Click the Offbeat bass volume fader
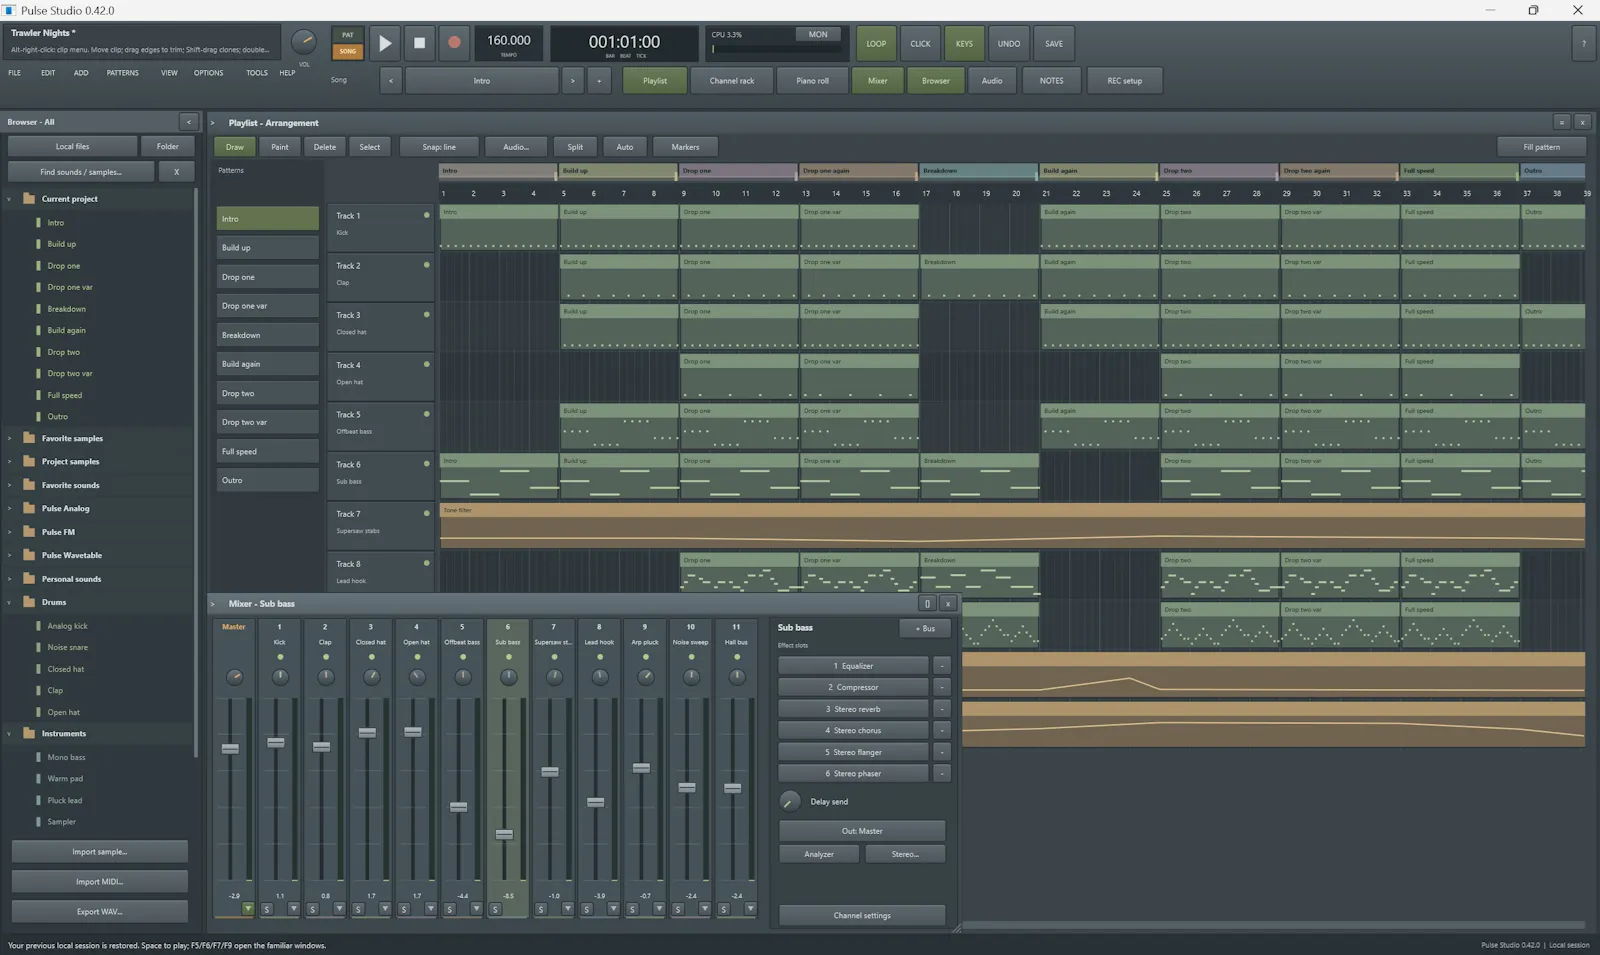Viewport: 1600px width, 955px height. [458, 806]
